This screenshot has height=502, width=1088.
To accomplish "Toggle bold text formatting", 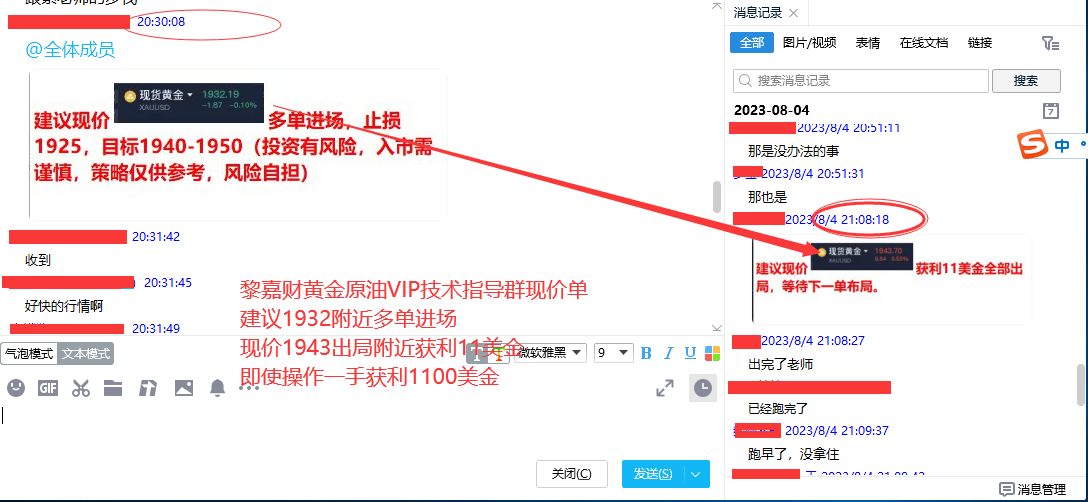I will tap(646, 353).
